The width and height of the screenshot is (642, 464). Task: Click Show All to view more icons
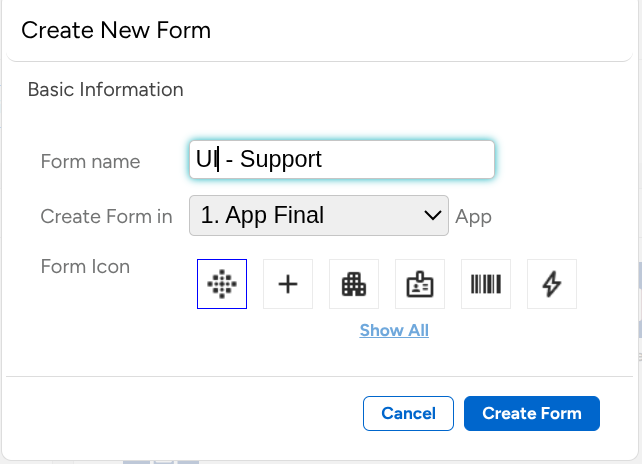click(394, 330)
